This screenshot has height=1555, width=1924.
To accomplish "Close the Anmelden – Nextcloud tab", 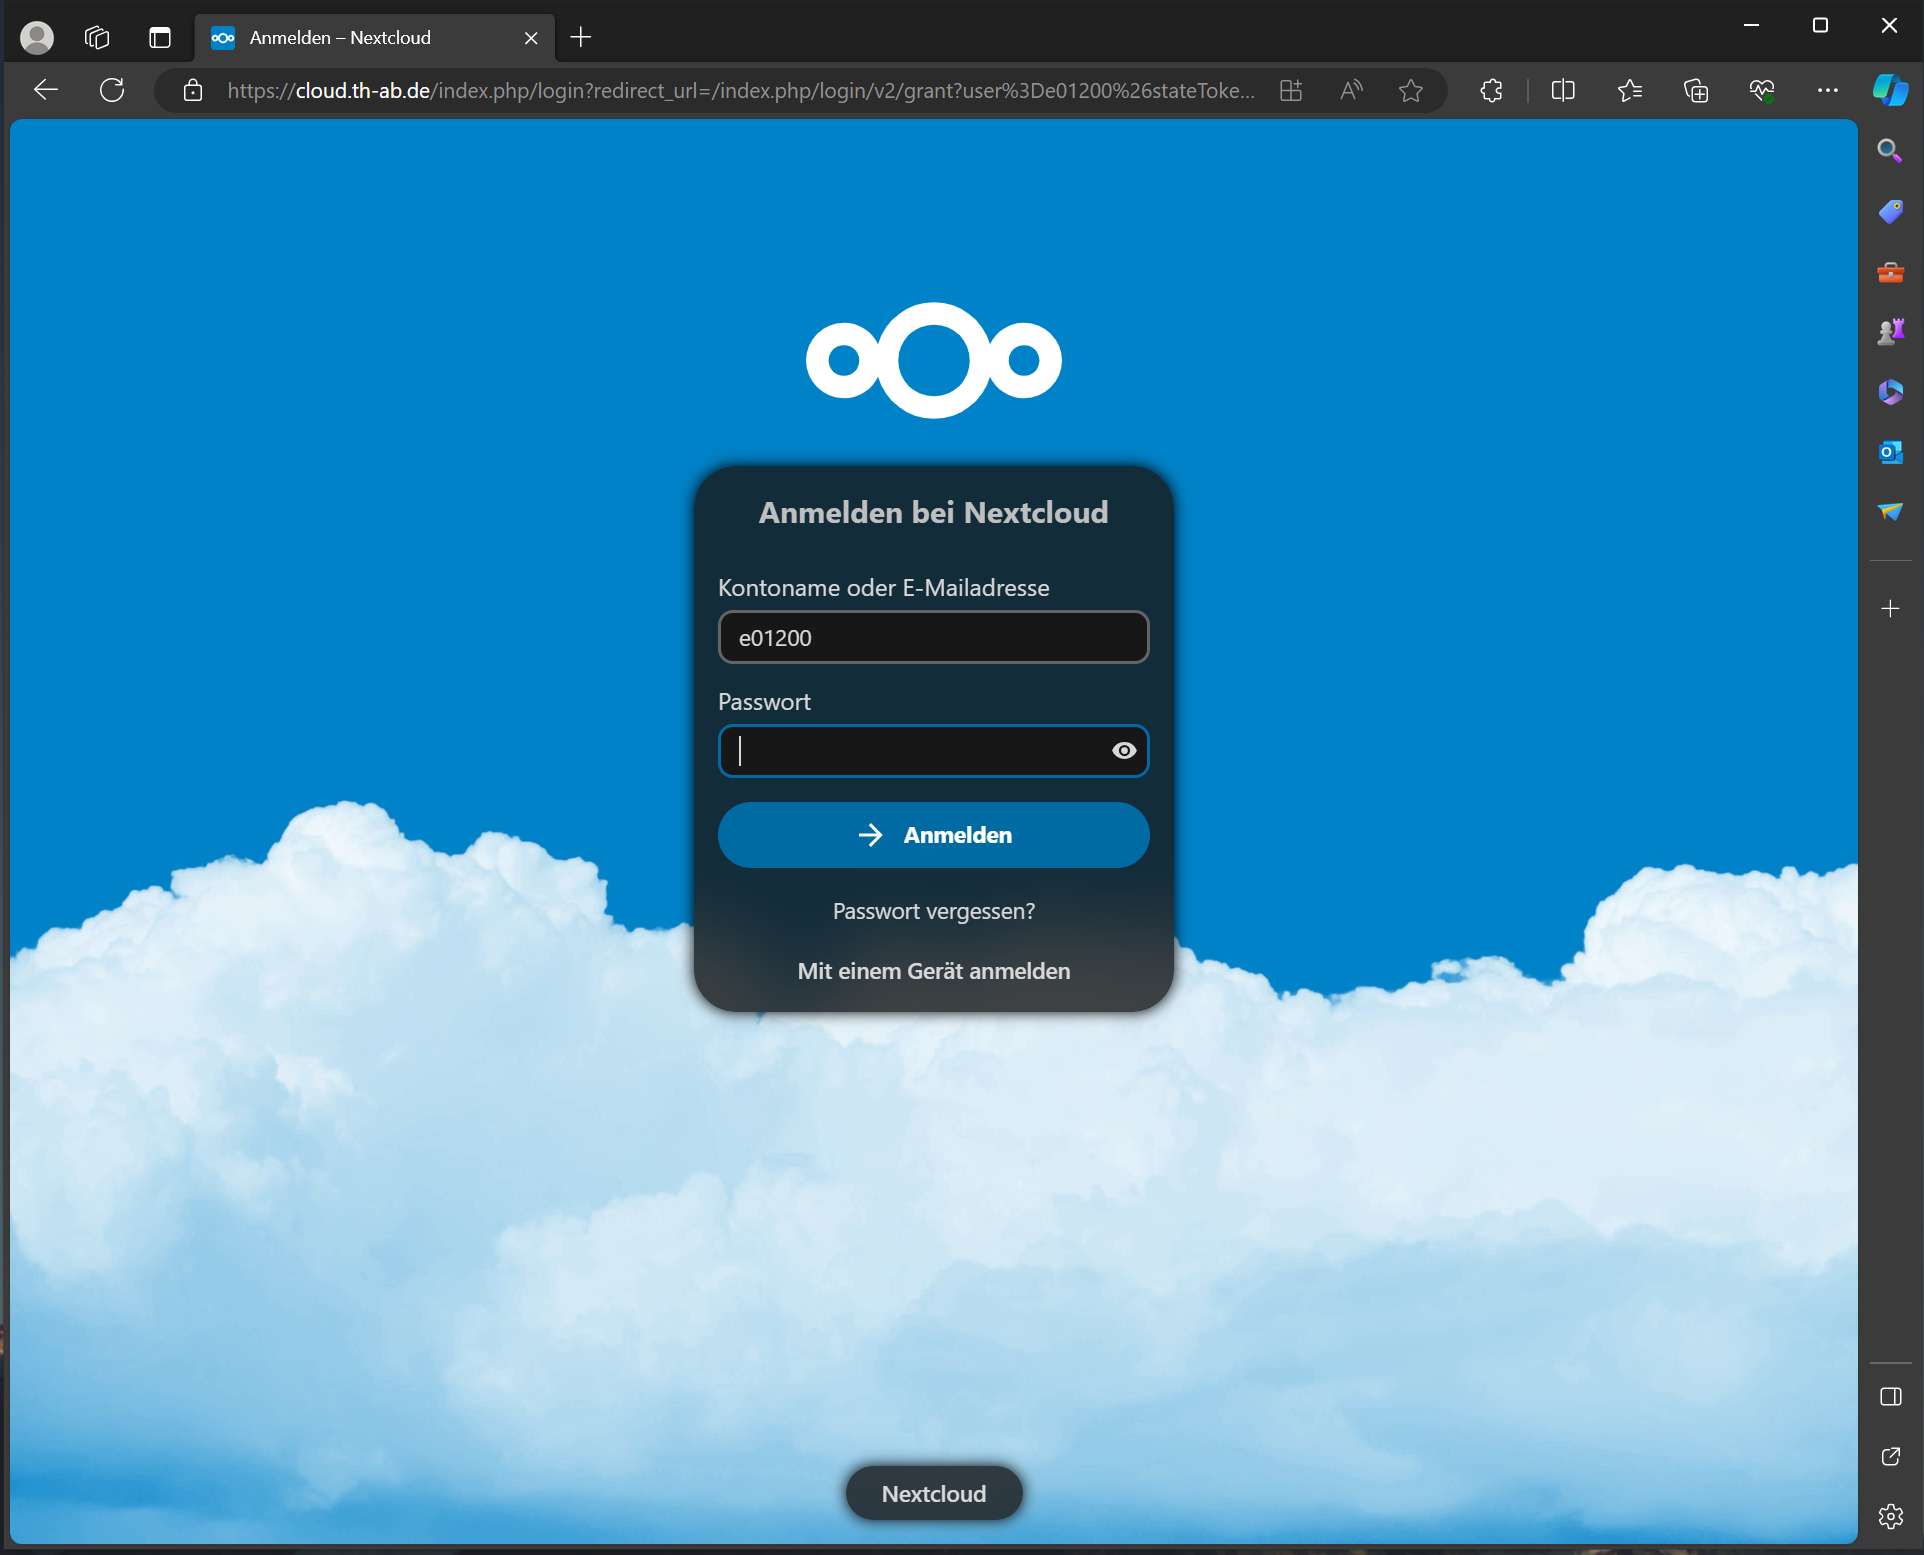I will click(x=531, y=38).
